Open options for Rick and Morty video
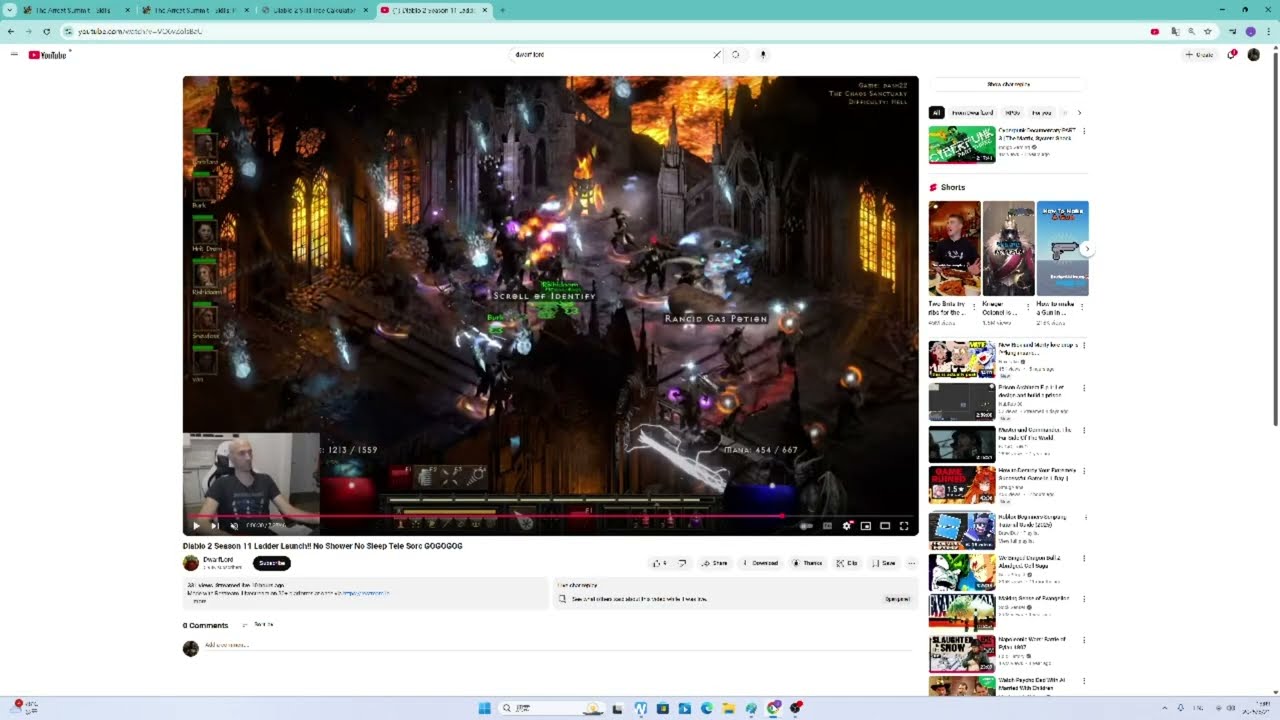Viewport: 1280px width, 720px height. (x=1084, y=346)
